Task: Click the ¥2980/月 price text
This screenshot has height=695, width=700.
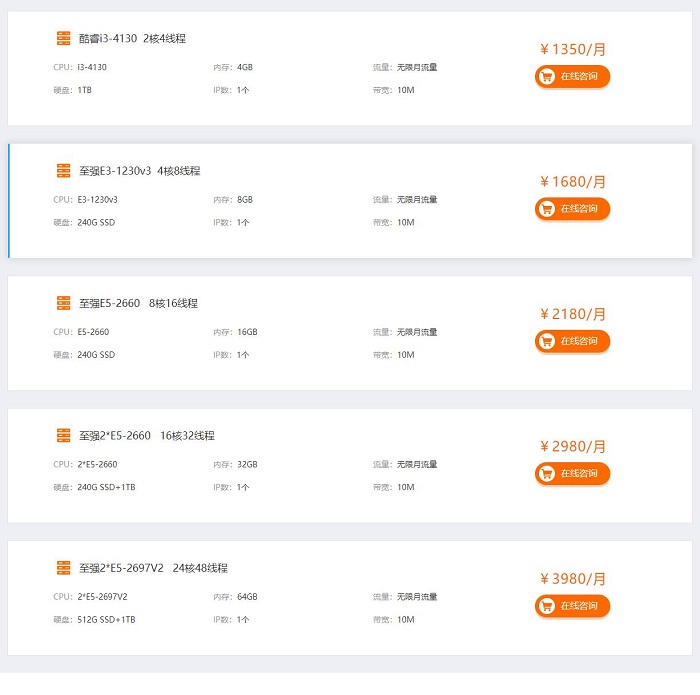Action: coord(572,446)
